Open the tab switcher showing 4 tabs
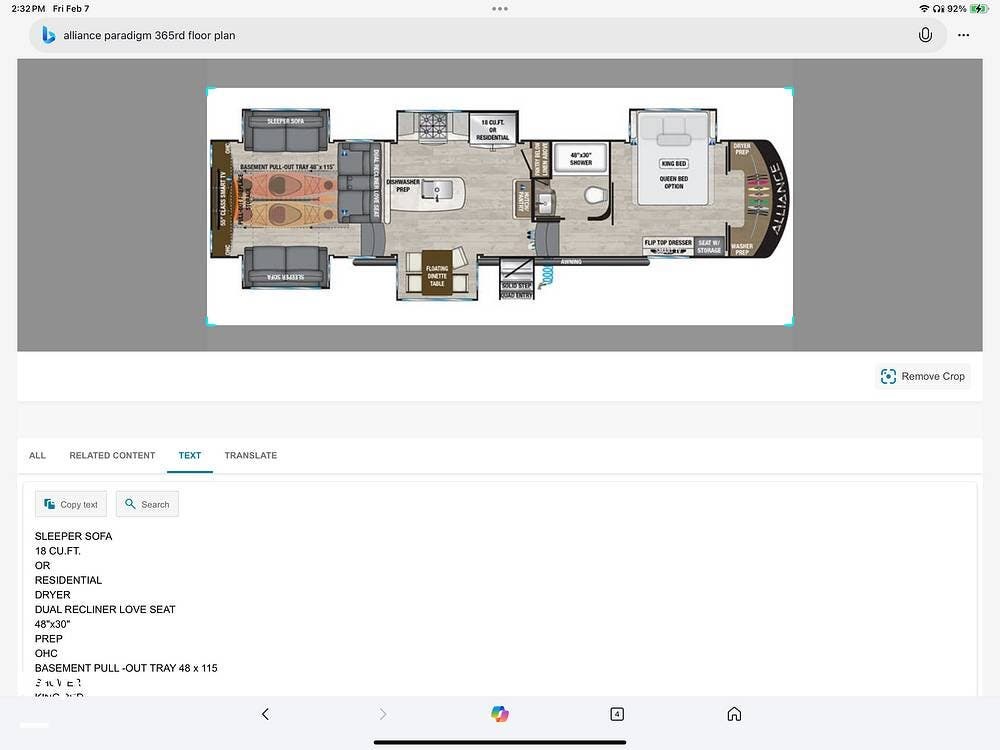The width and height of the screenshot is (1000, 750). coord(617,714)
